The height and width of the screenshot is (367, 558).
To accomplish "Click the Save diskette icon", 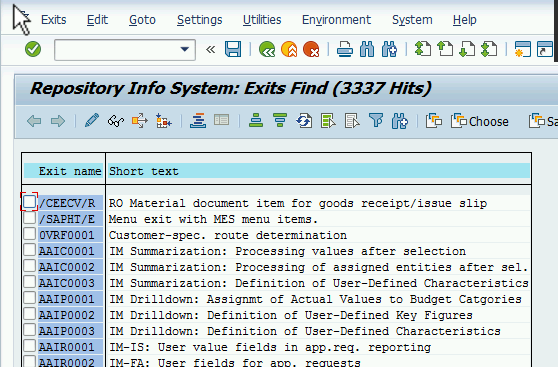I will 233,49.
